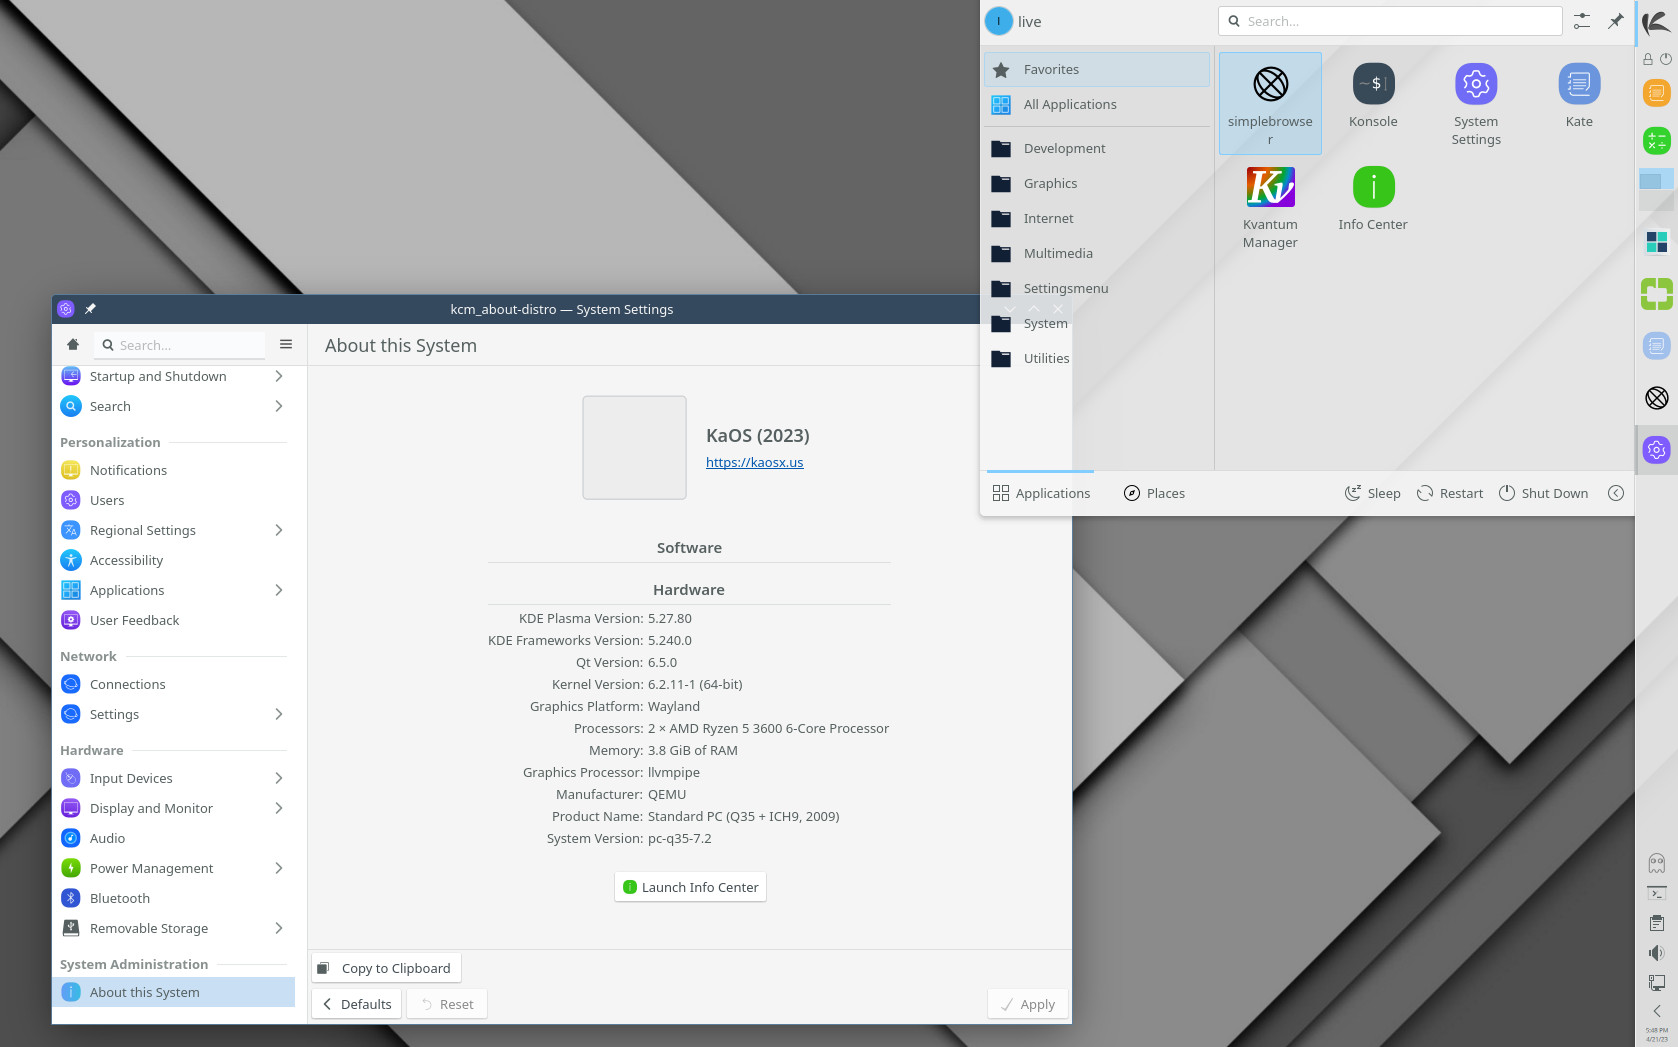Click Launch Info Center button

click(690, 888)
